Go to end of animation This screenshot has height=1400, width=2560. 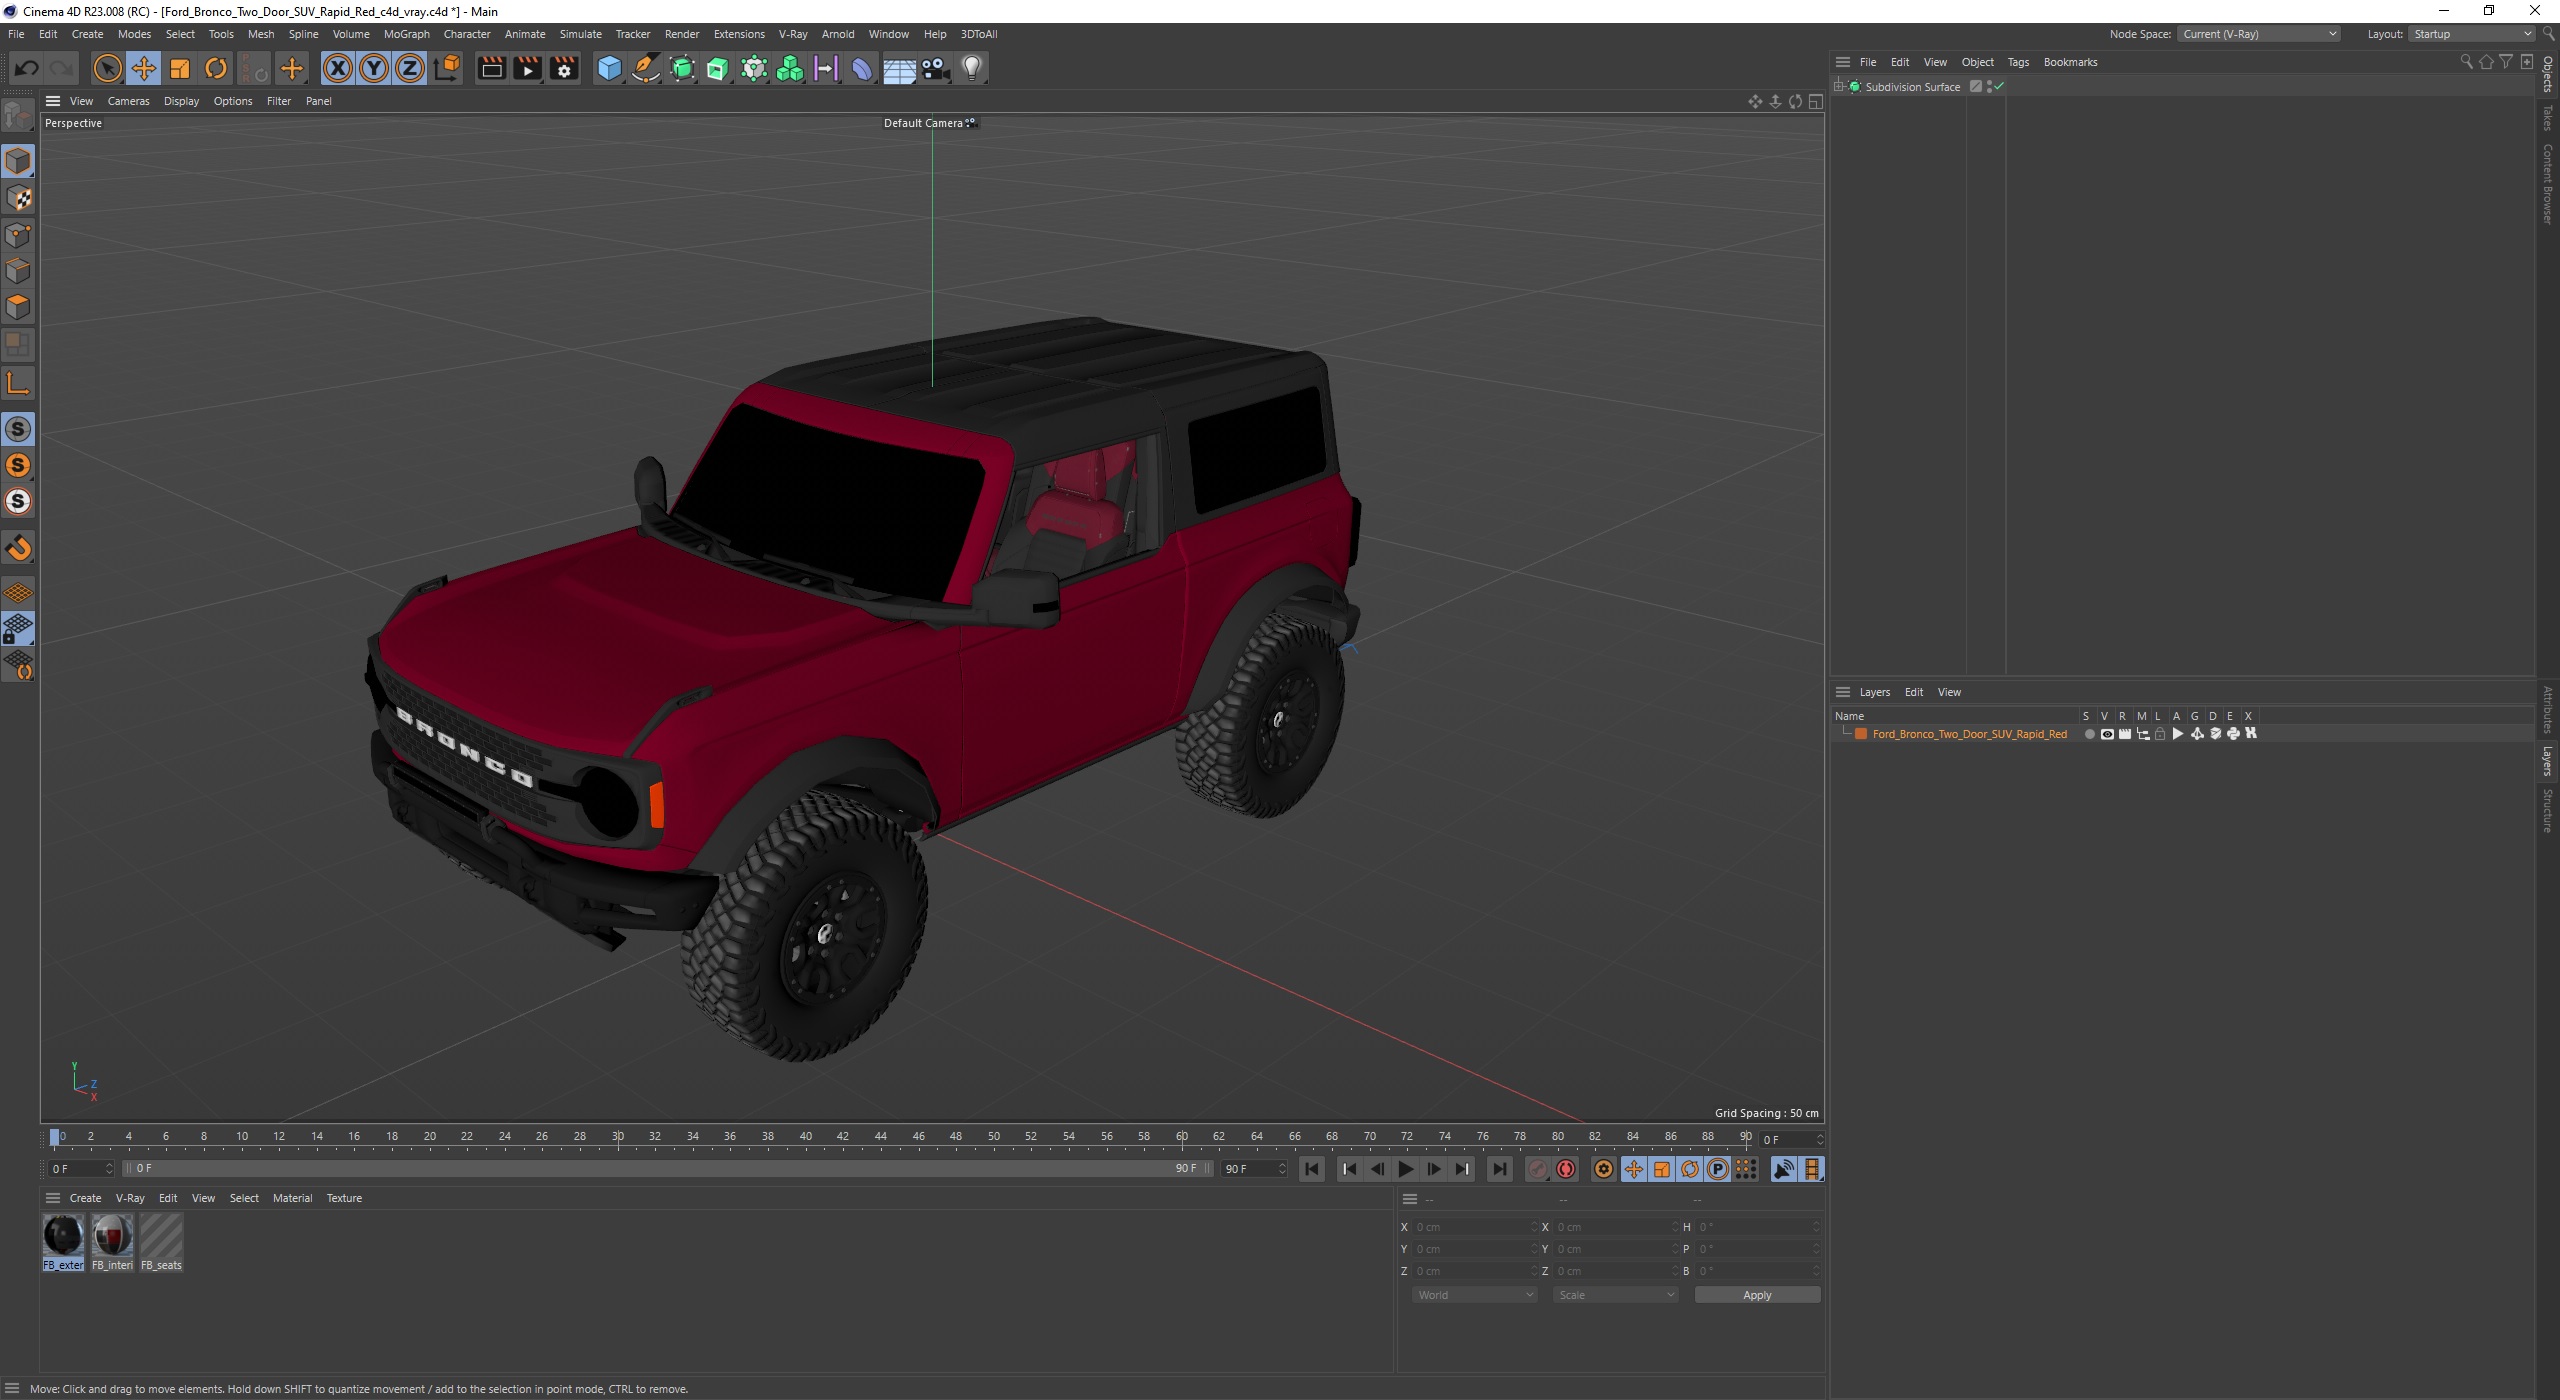(1499, 1169)
